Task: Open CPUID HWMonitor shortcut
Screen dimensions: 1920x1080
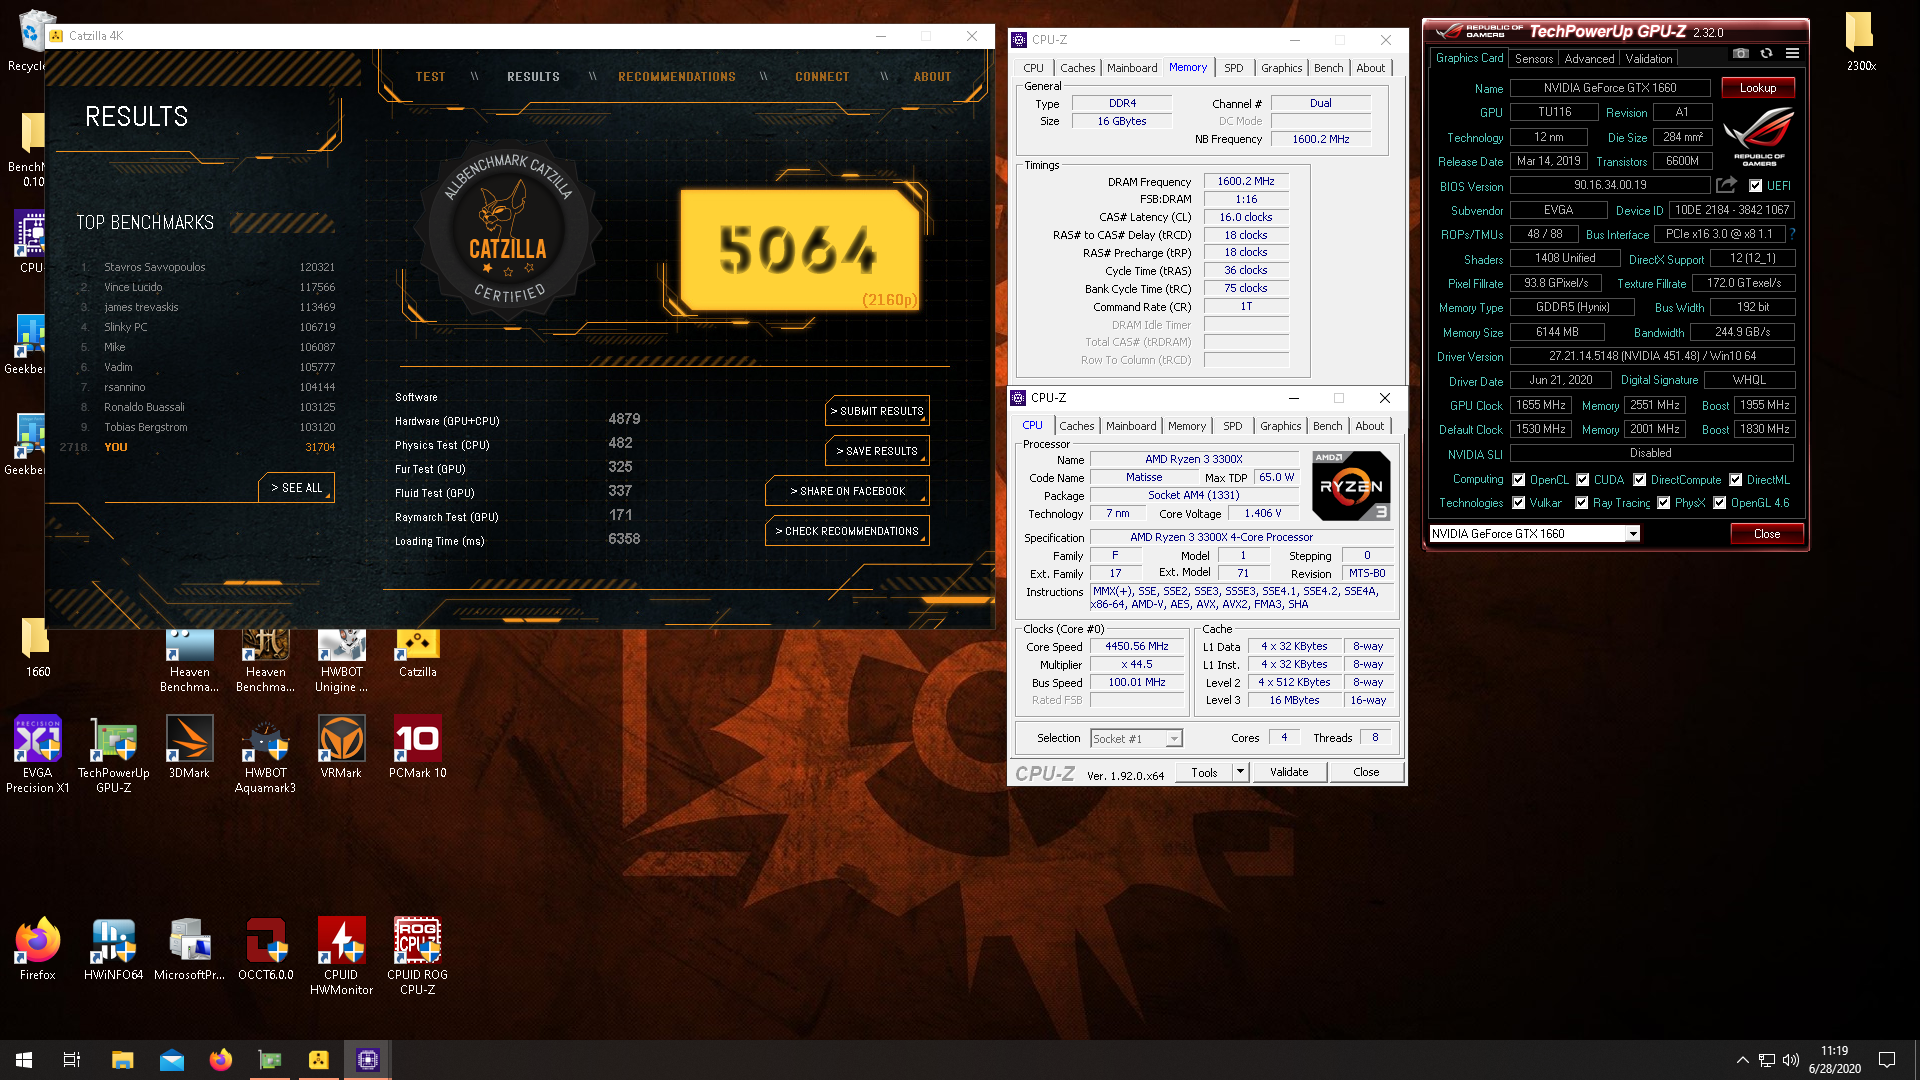Action: point(341,956)
